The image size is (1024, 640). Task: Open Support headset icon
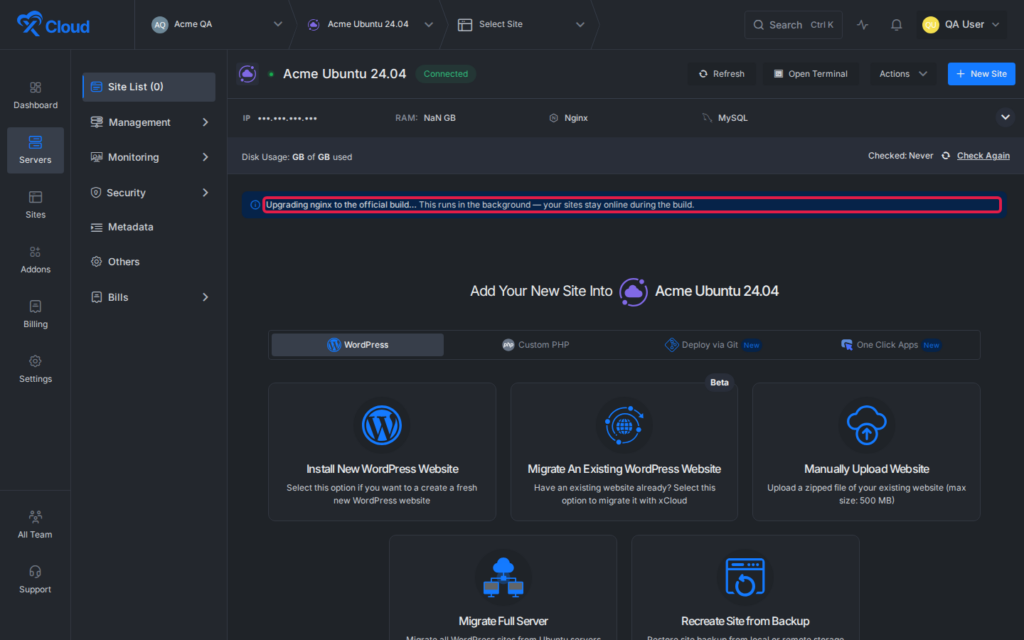(35, 571)
